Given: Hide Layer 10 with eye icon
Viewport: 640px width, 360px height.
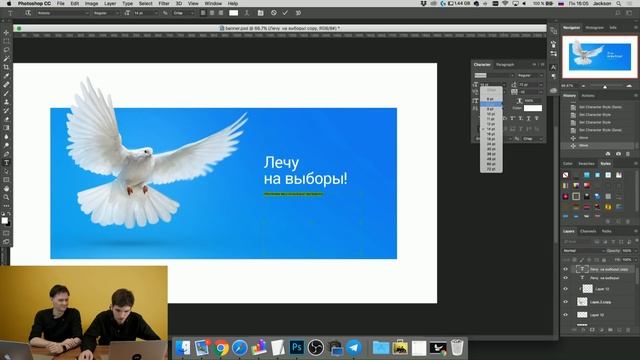Looking at the screenshot, I should click(566, 315).
